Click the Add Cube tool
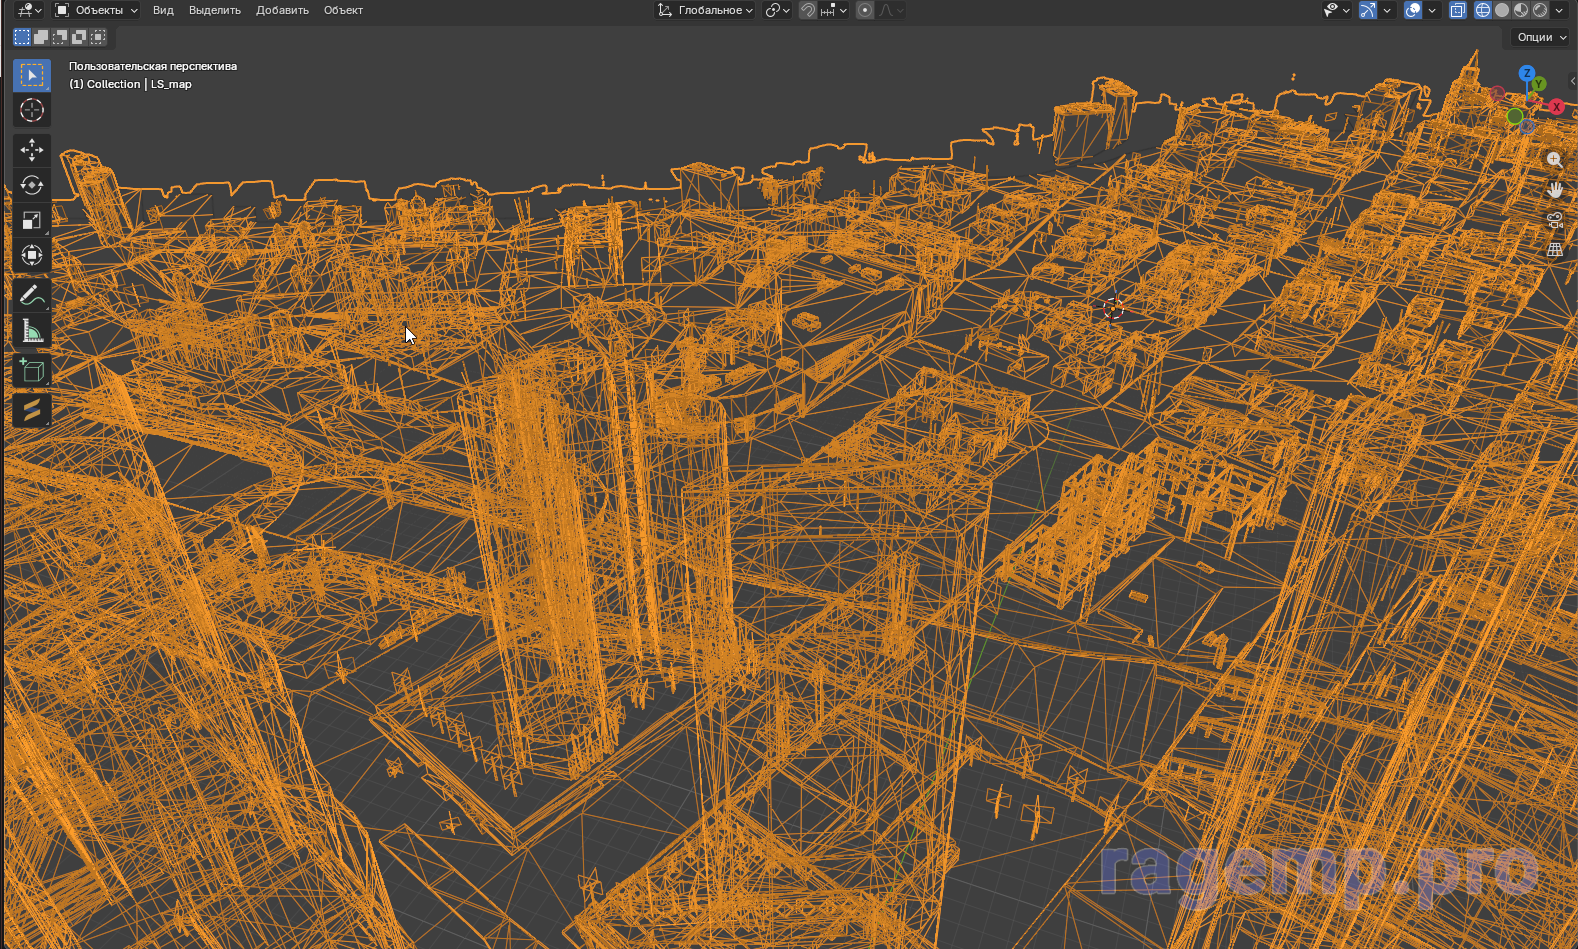The width and height of the screenshot is (1578, 949). pos(32,371)
